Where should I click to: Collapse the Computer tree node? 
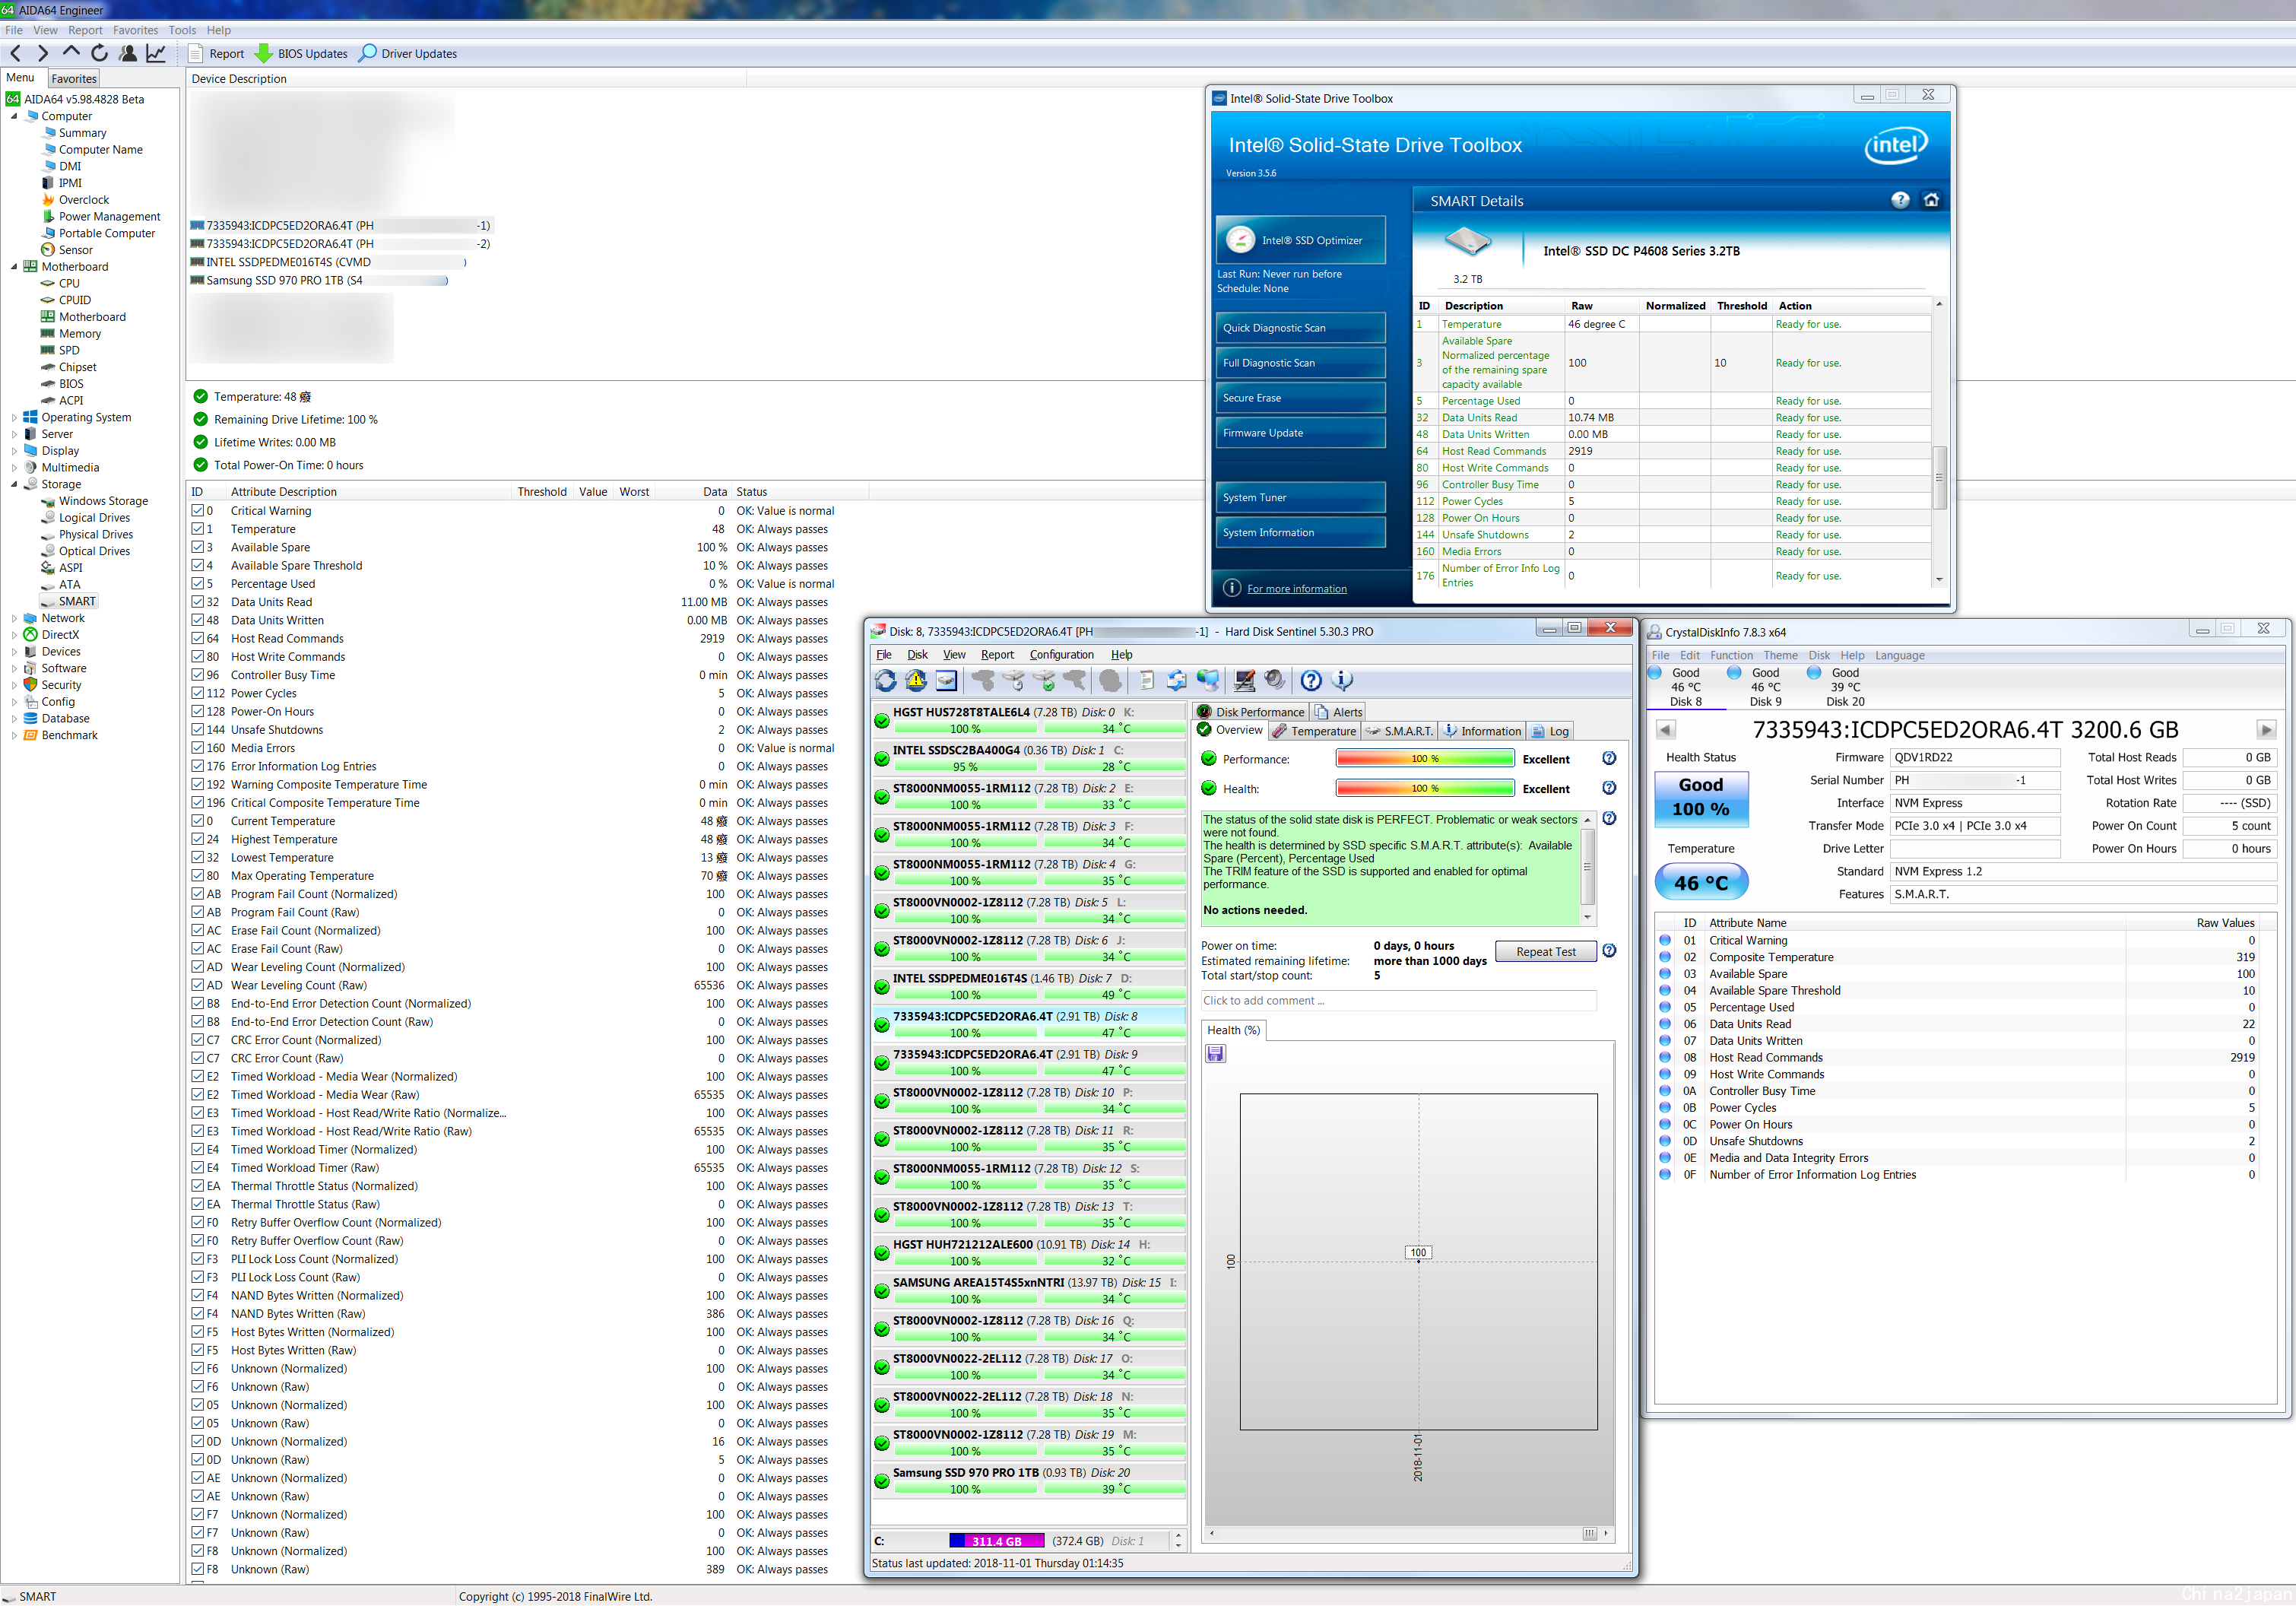[x=14, y=116]
